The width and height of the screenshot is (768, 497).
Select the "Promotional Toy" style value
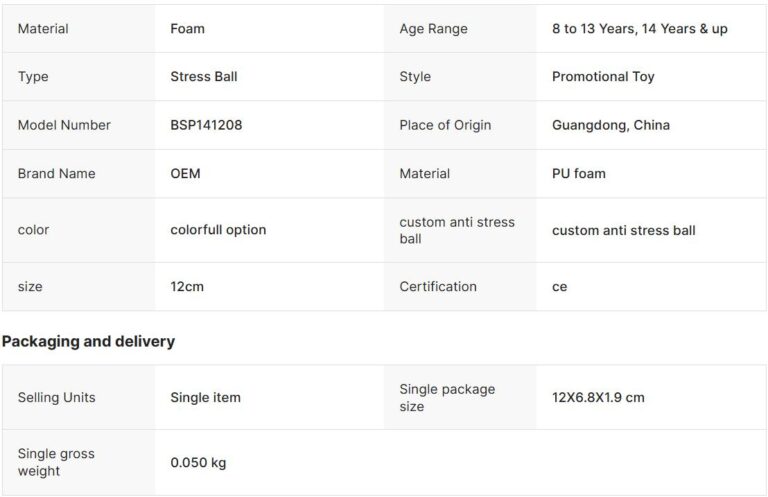point(603,77)
